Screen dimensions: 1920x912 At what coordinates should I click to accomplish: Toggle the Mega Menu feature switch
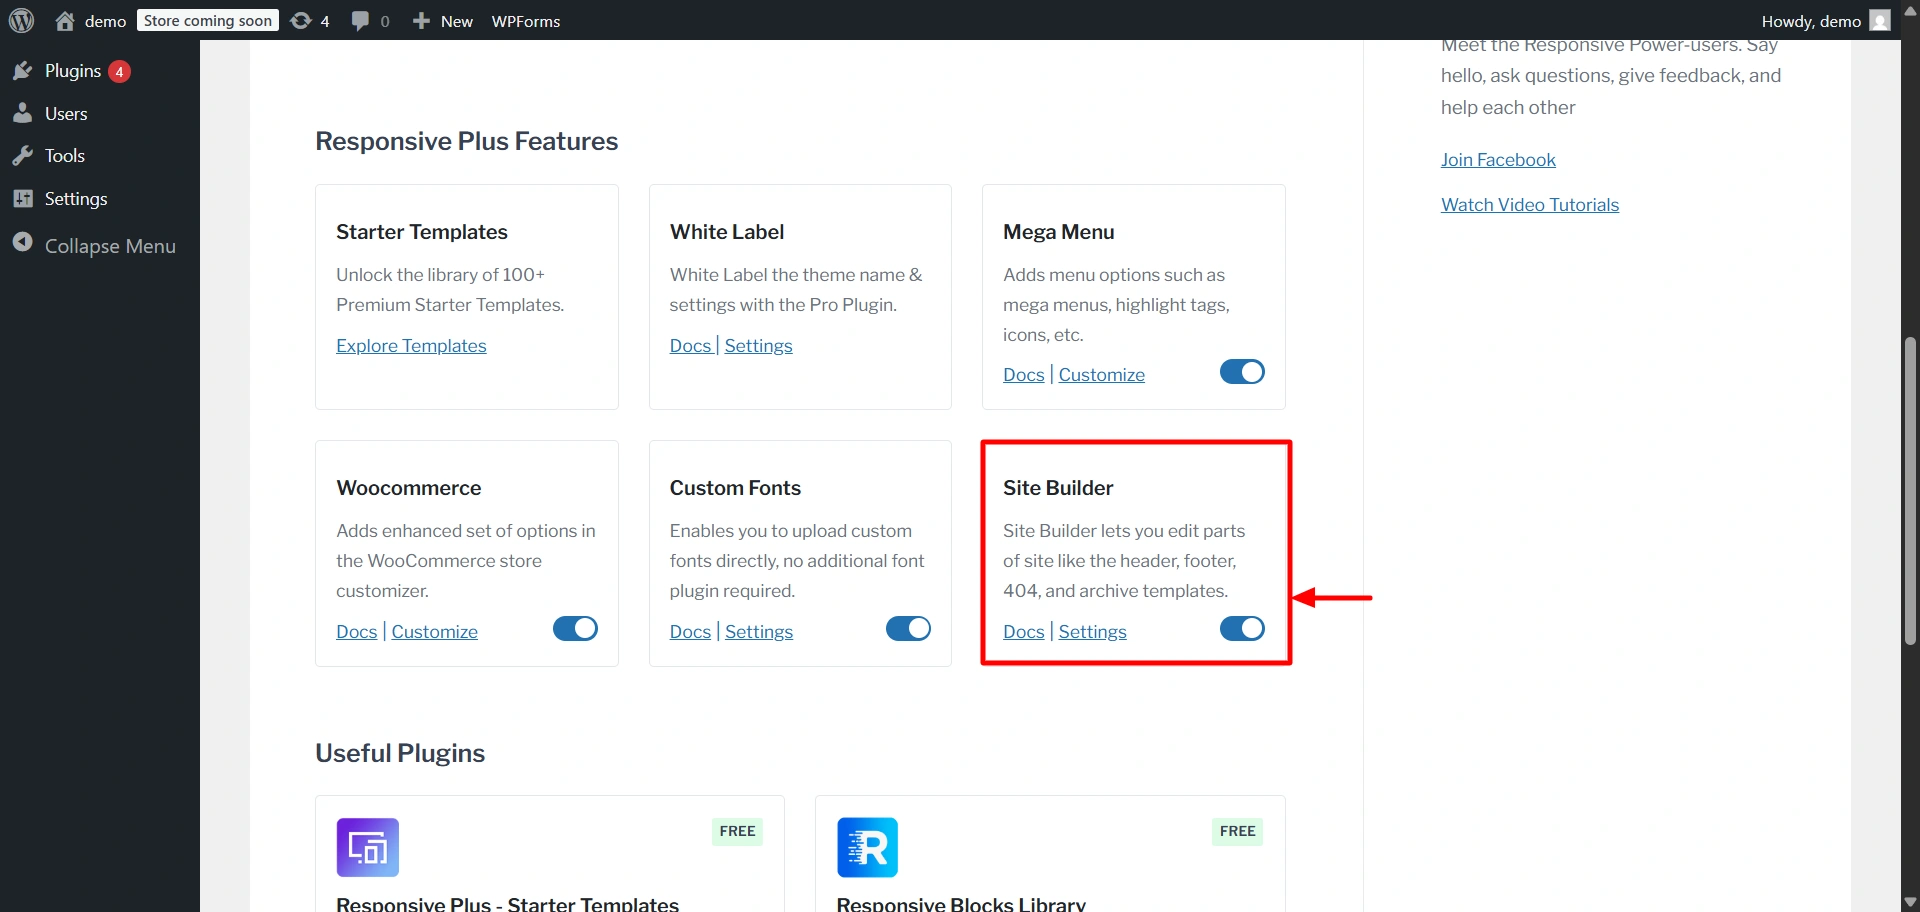pos(1242,372)
